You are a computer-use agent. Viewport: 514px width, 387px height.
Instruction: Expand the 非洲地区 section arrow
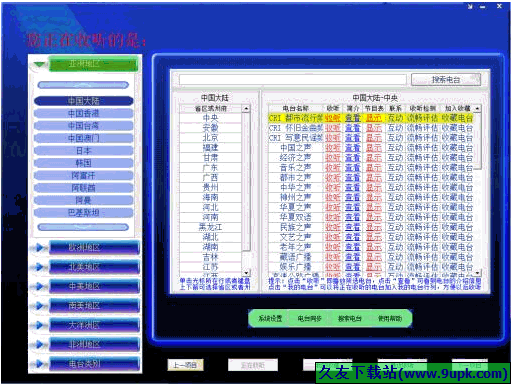39,344
